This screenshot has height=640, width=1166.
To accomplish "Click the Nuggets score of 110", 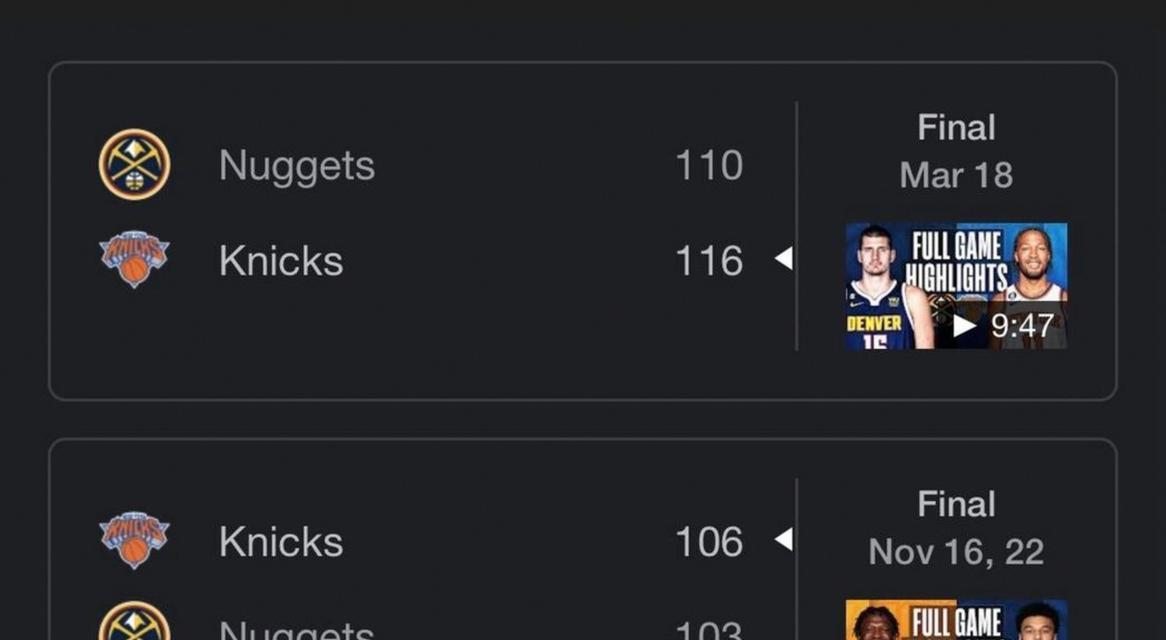I will pos(709,166).
